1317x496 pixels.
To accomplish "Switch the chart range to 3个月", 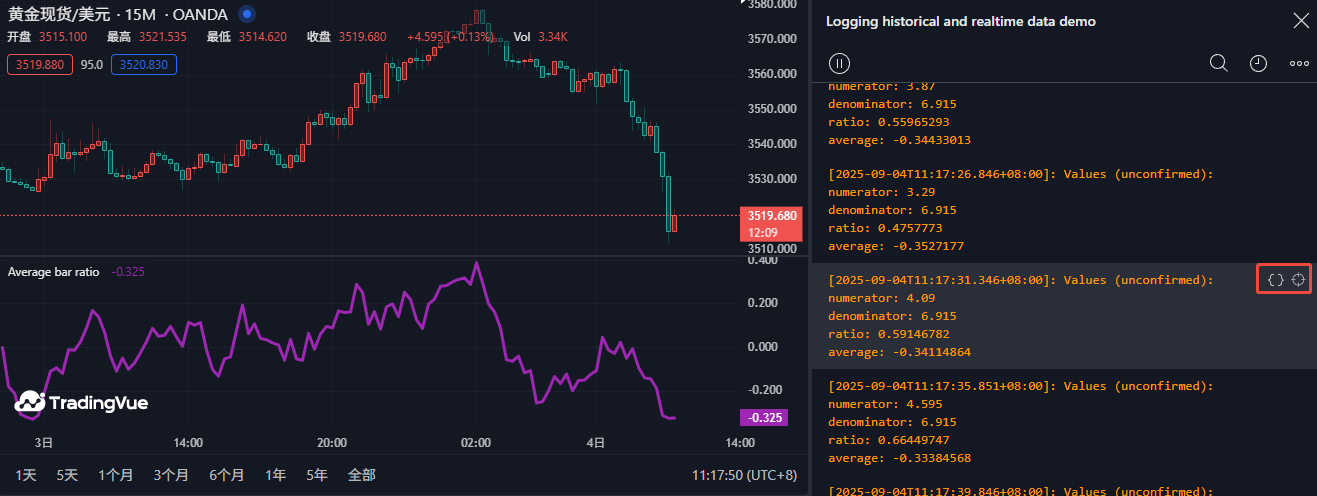I will click(171, 475).
